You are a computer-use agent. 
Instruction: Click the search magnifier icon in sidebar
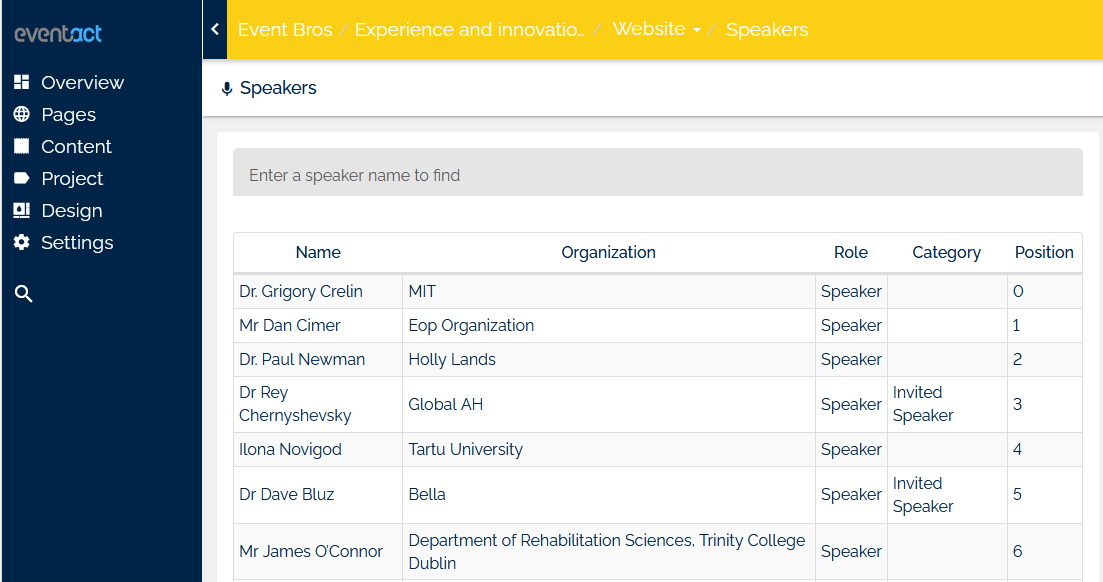[24, 293]
